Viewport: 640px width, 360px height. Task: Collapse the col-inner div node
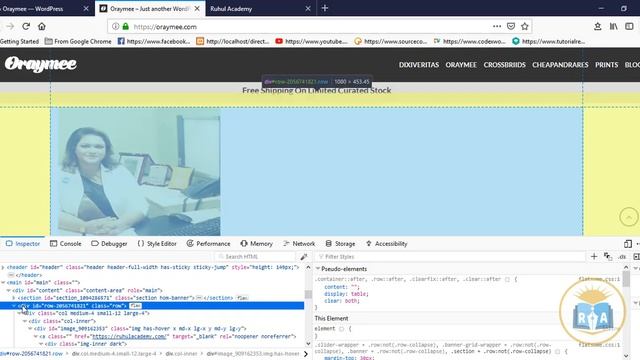pos(24,321)
